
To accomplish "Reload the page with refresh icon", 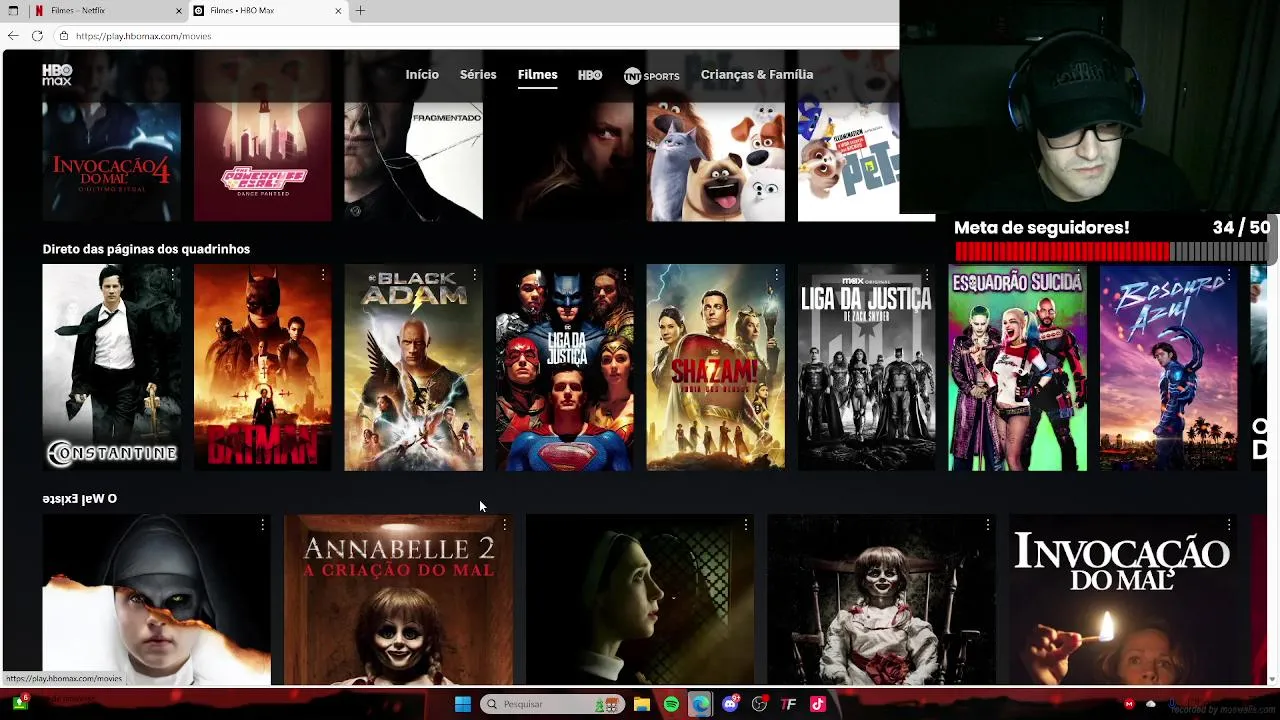I will 37,36.
